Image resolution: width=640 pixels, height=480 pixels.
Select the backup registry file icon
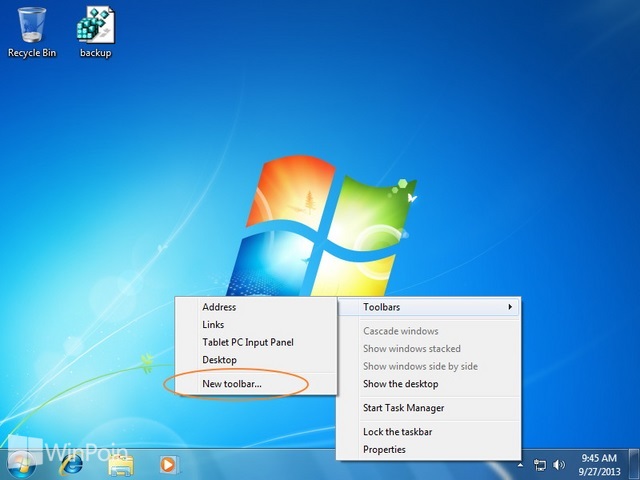pos(96,33)
